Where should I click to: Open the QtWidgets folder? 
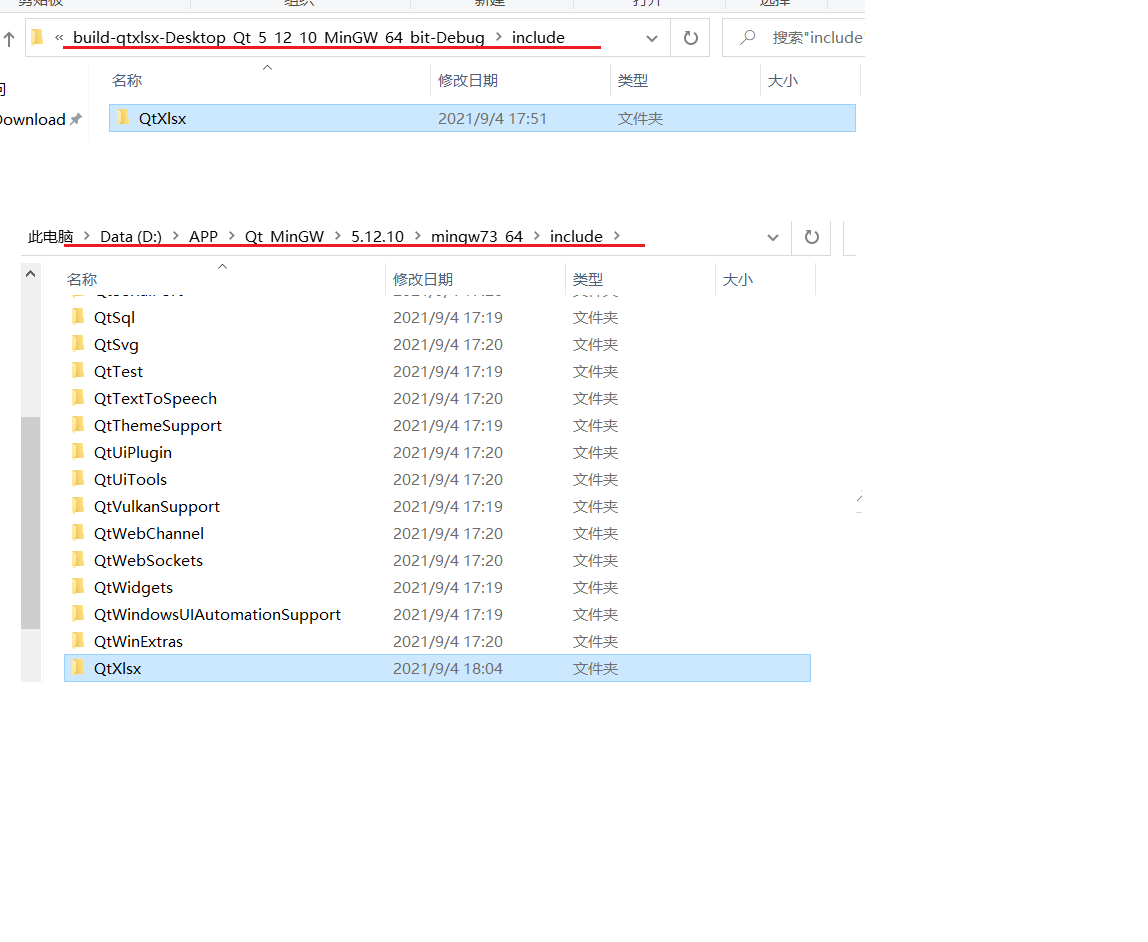(x=133, y=587)
